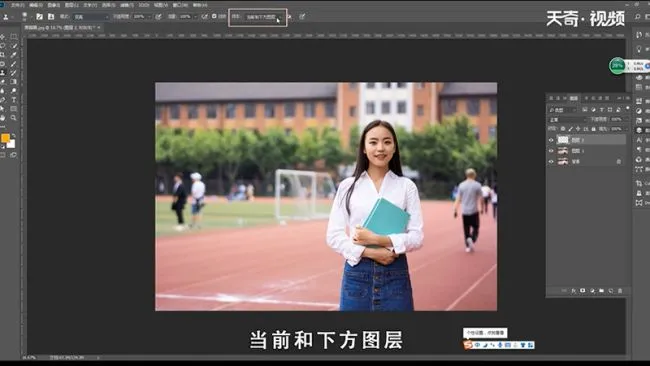Open the flow slider arrow in options bar
This screenshot has width=650, height=366.
click(195, 17)
